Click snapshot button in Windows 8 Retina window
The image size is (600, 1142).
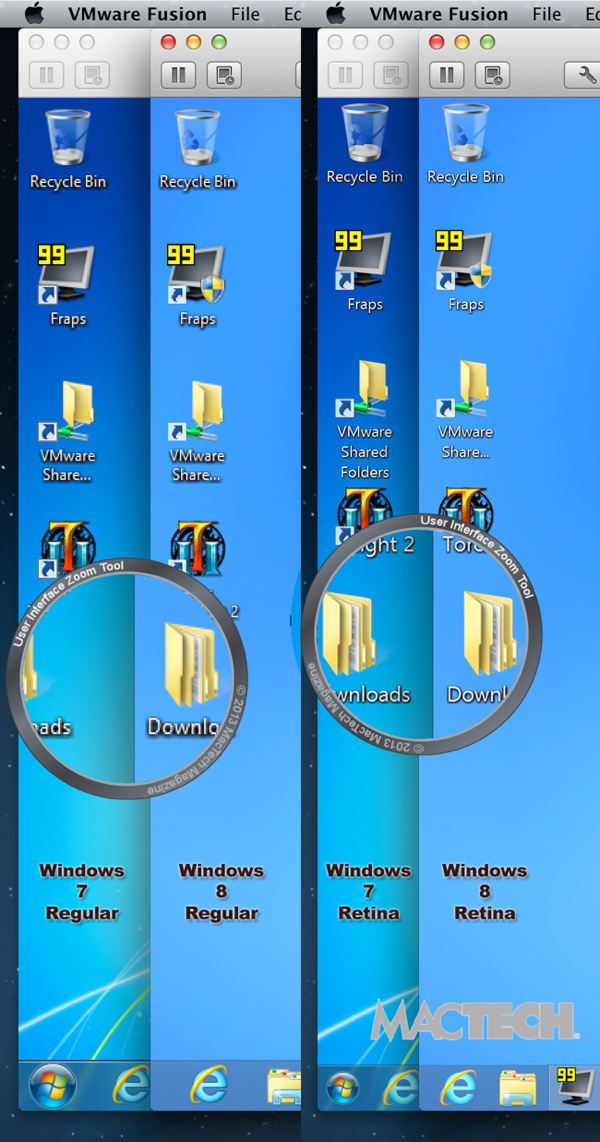[494, 75]
